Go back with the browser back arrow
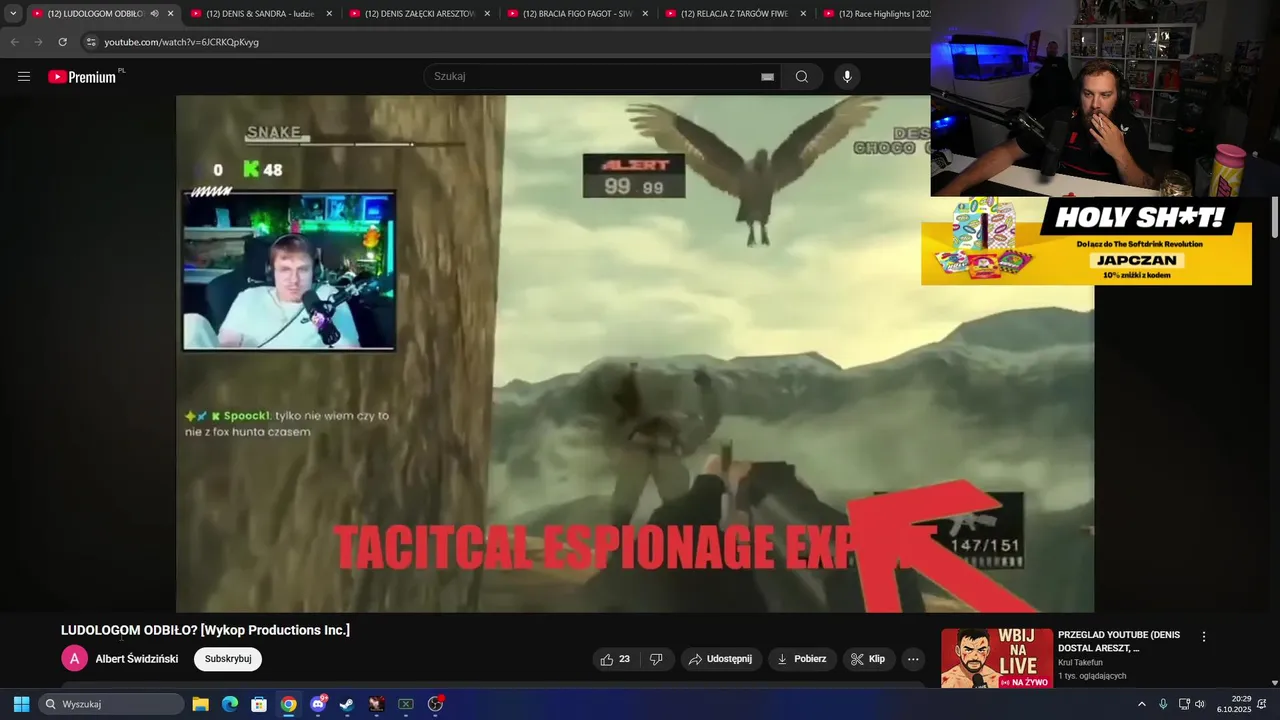Image resolution: width=1280 pixels, height=720 pixels. click(x=14, y=42)
